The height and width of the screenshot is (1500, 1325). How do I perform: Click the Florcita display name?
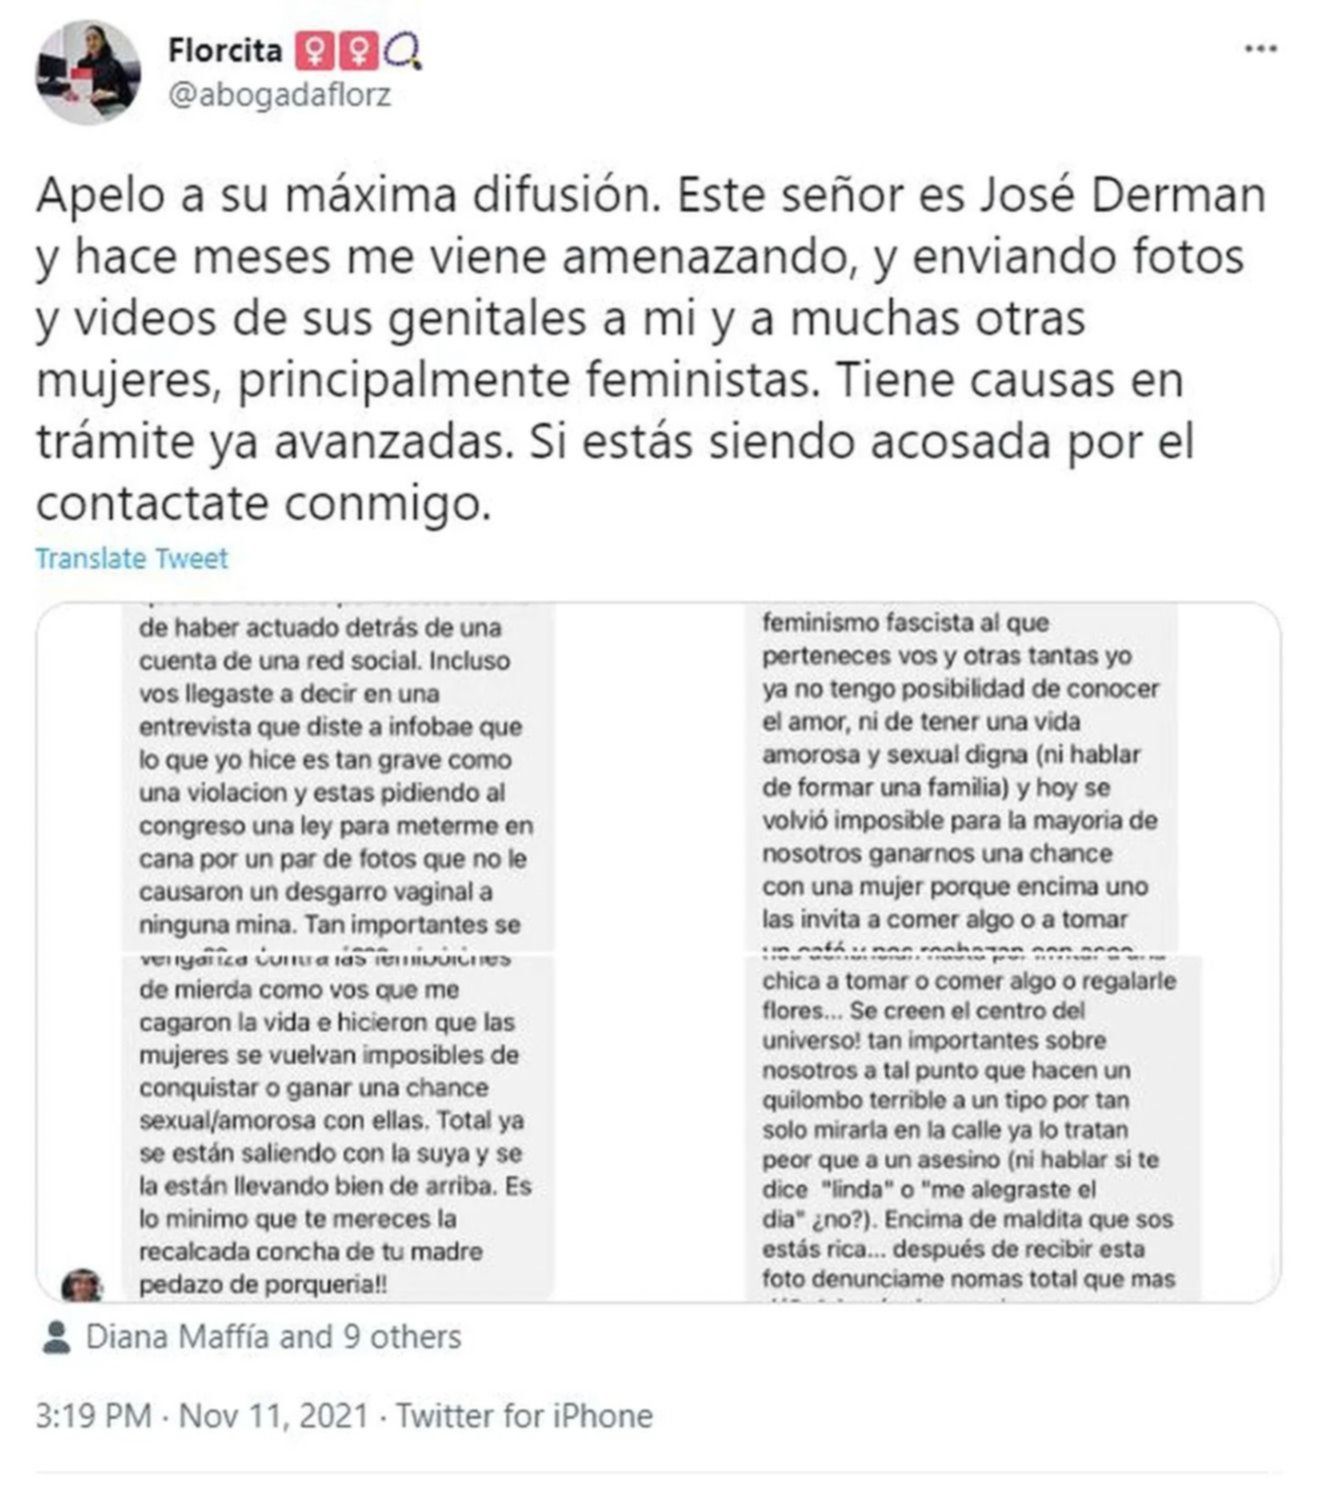pyautogui.click(x=225, y=49)
